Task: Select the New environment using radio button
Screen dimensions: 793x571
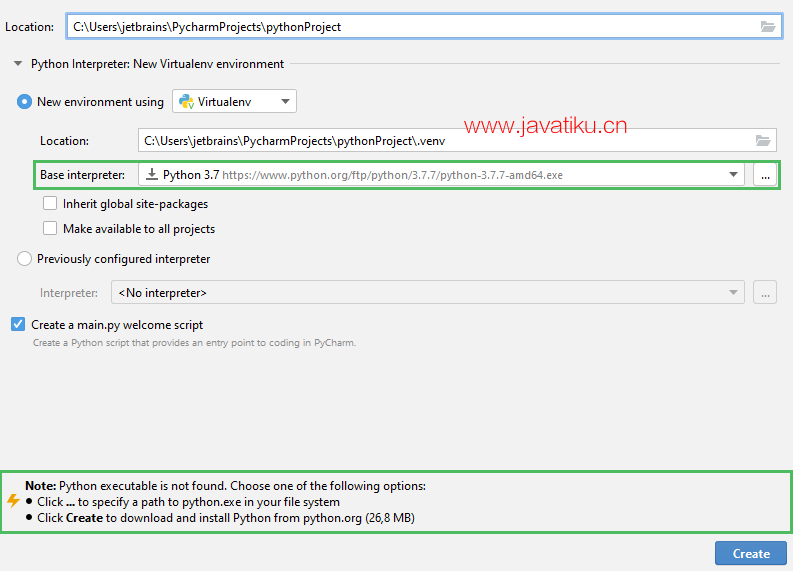Action: (24, 102)
